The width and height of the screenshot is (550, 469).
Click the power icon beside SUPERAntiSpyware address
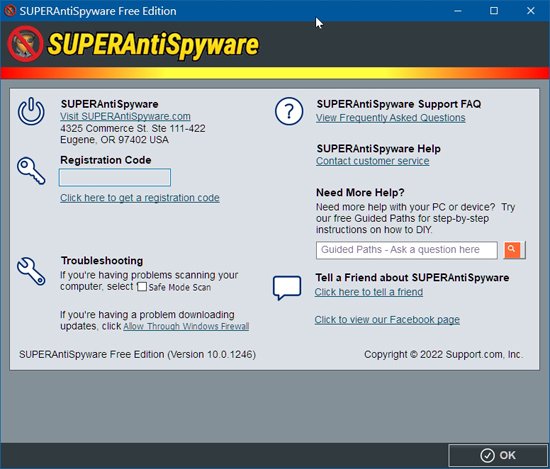coord(31,112)
